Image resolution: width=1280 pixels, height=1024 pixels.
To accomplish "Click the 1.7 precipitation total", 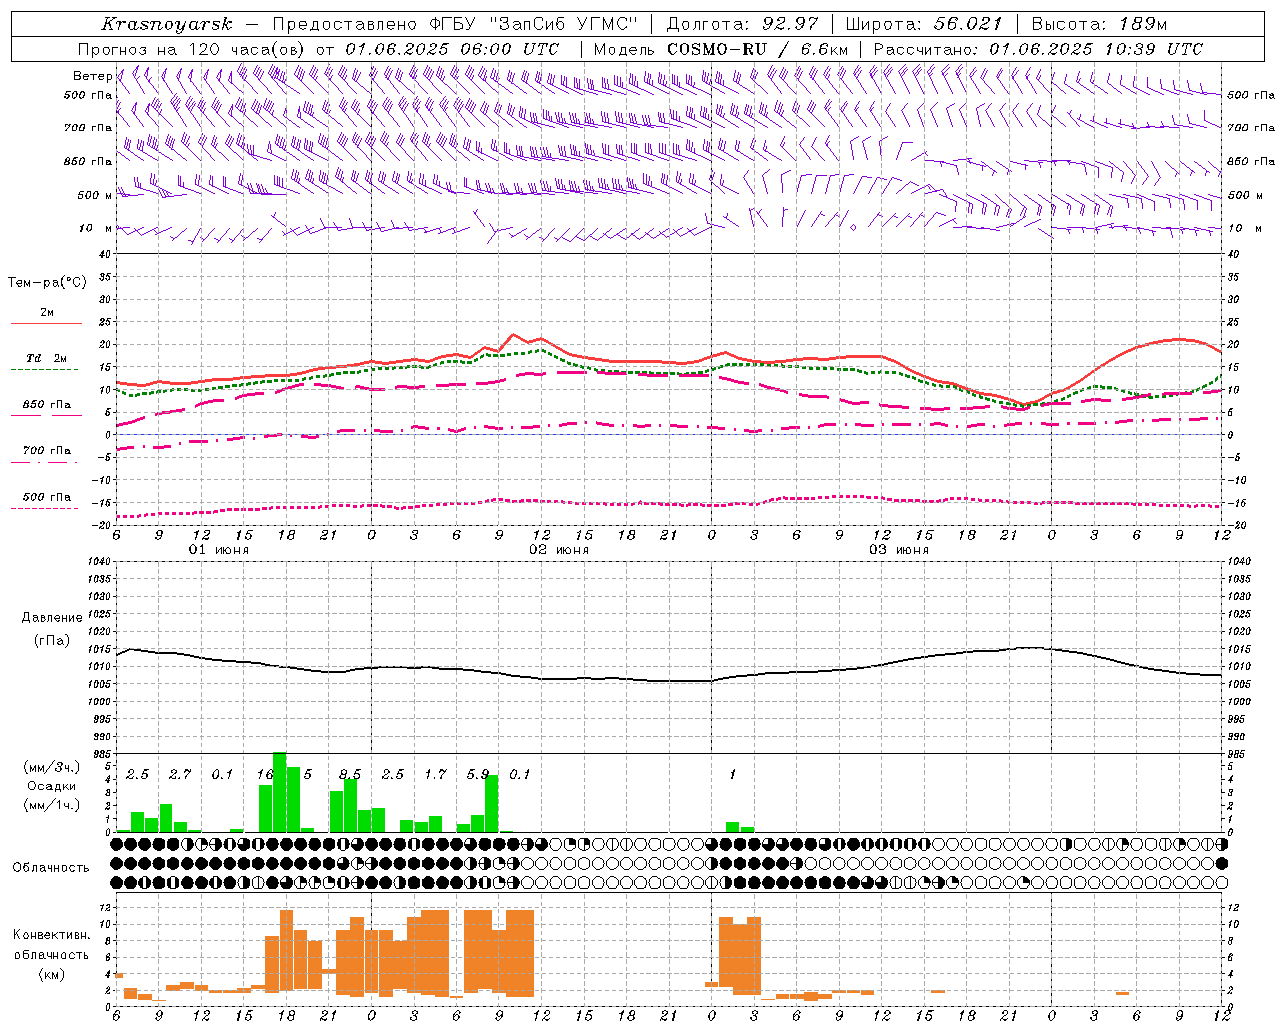I will click(435, 774).
